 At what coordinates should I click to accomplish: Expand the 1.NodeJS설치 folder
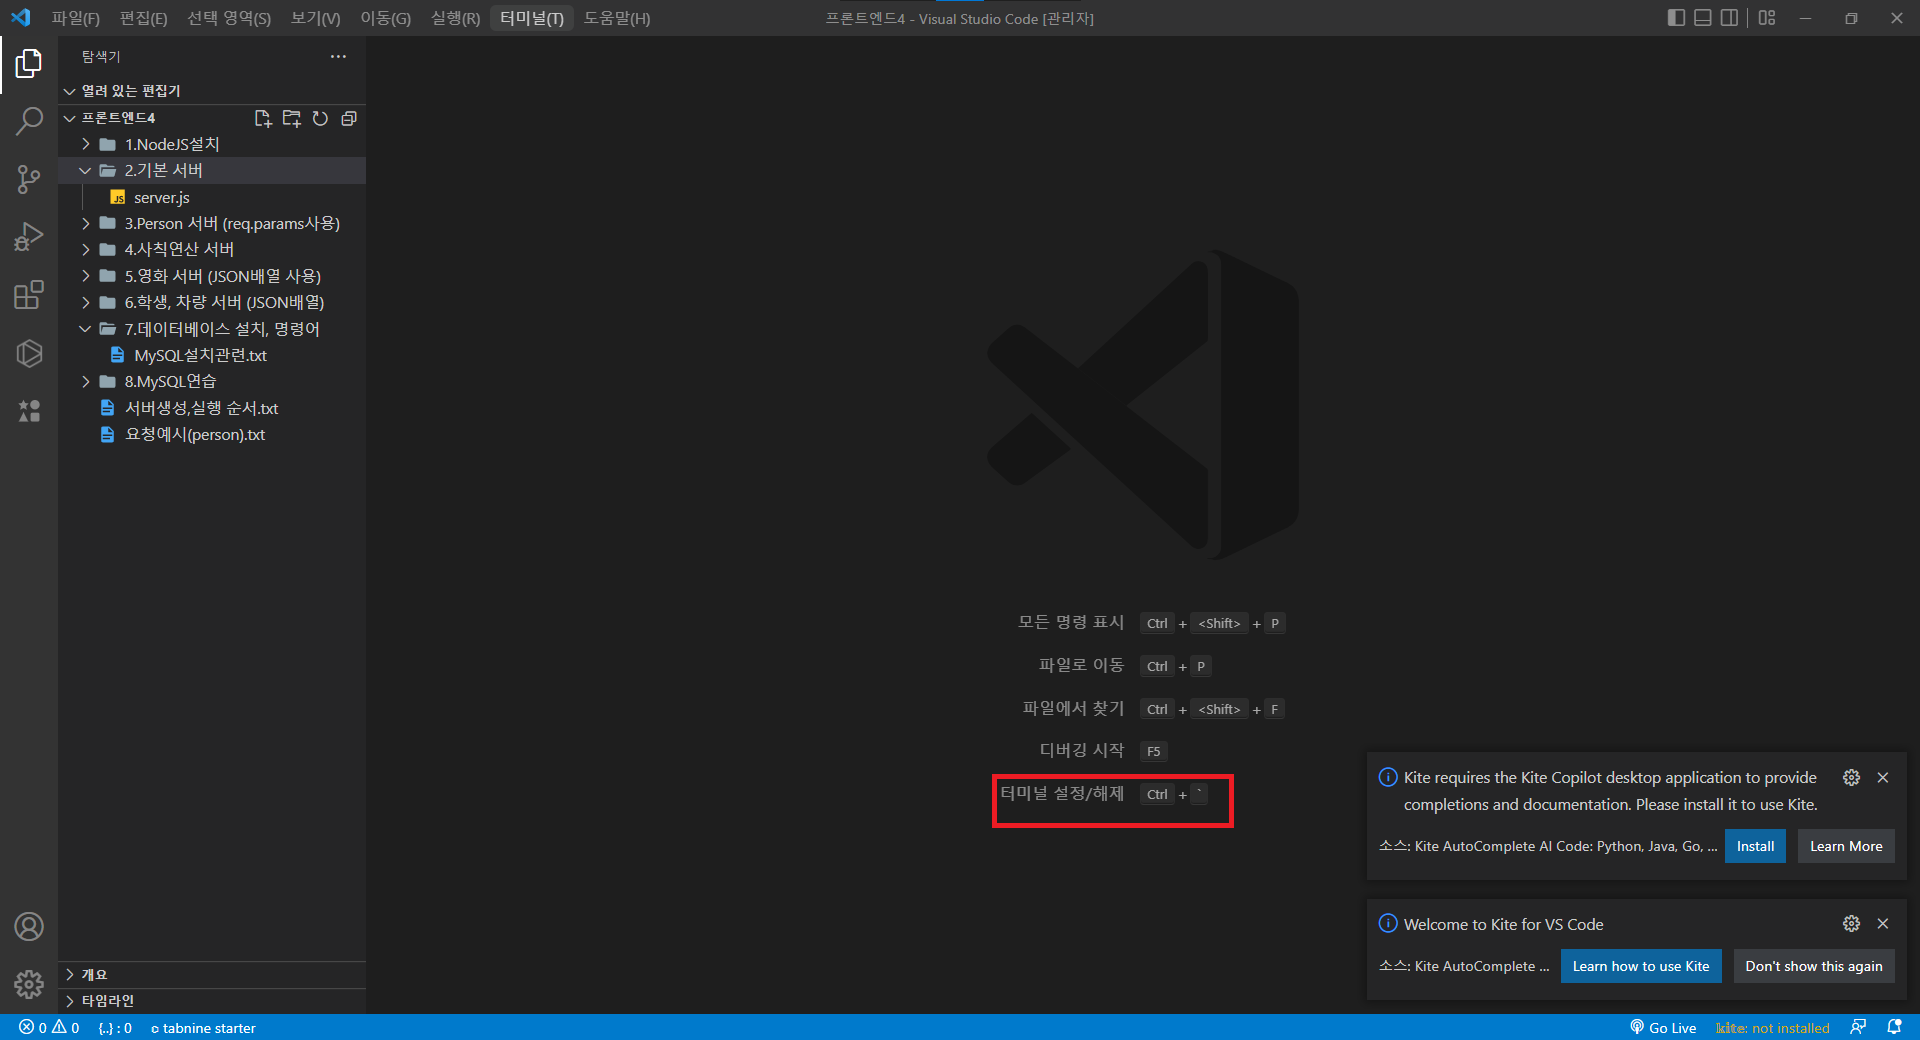pyautogui.click(x=212, y=144)
